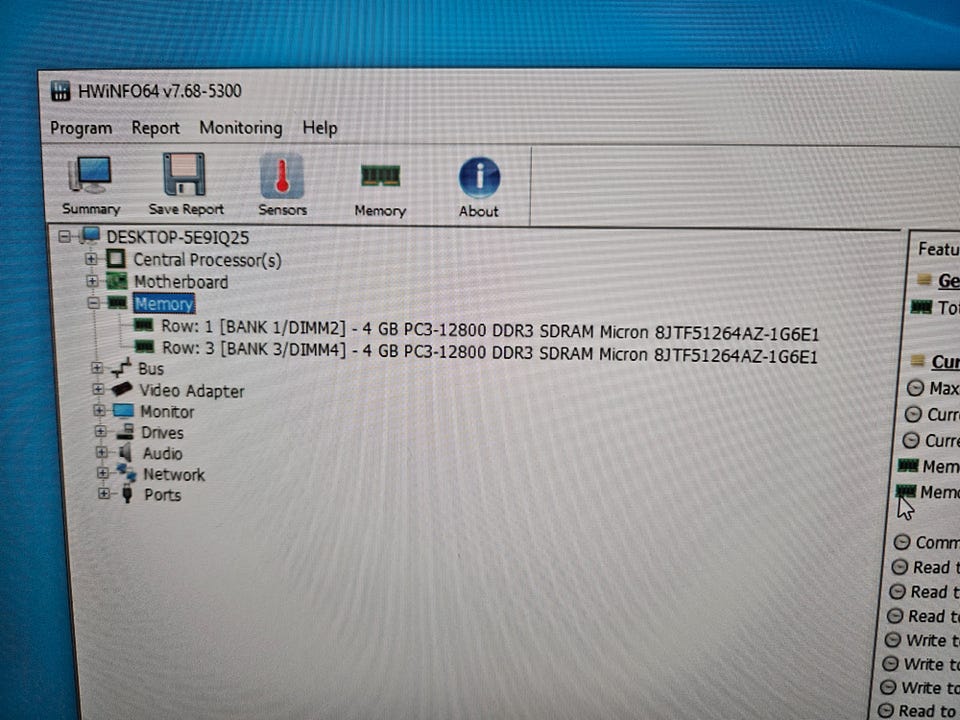Expand the Central Processor(s) node

tap(91, 259)
